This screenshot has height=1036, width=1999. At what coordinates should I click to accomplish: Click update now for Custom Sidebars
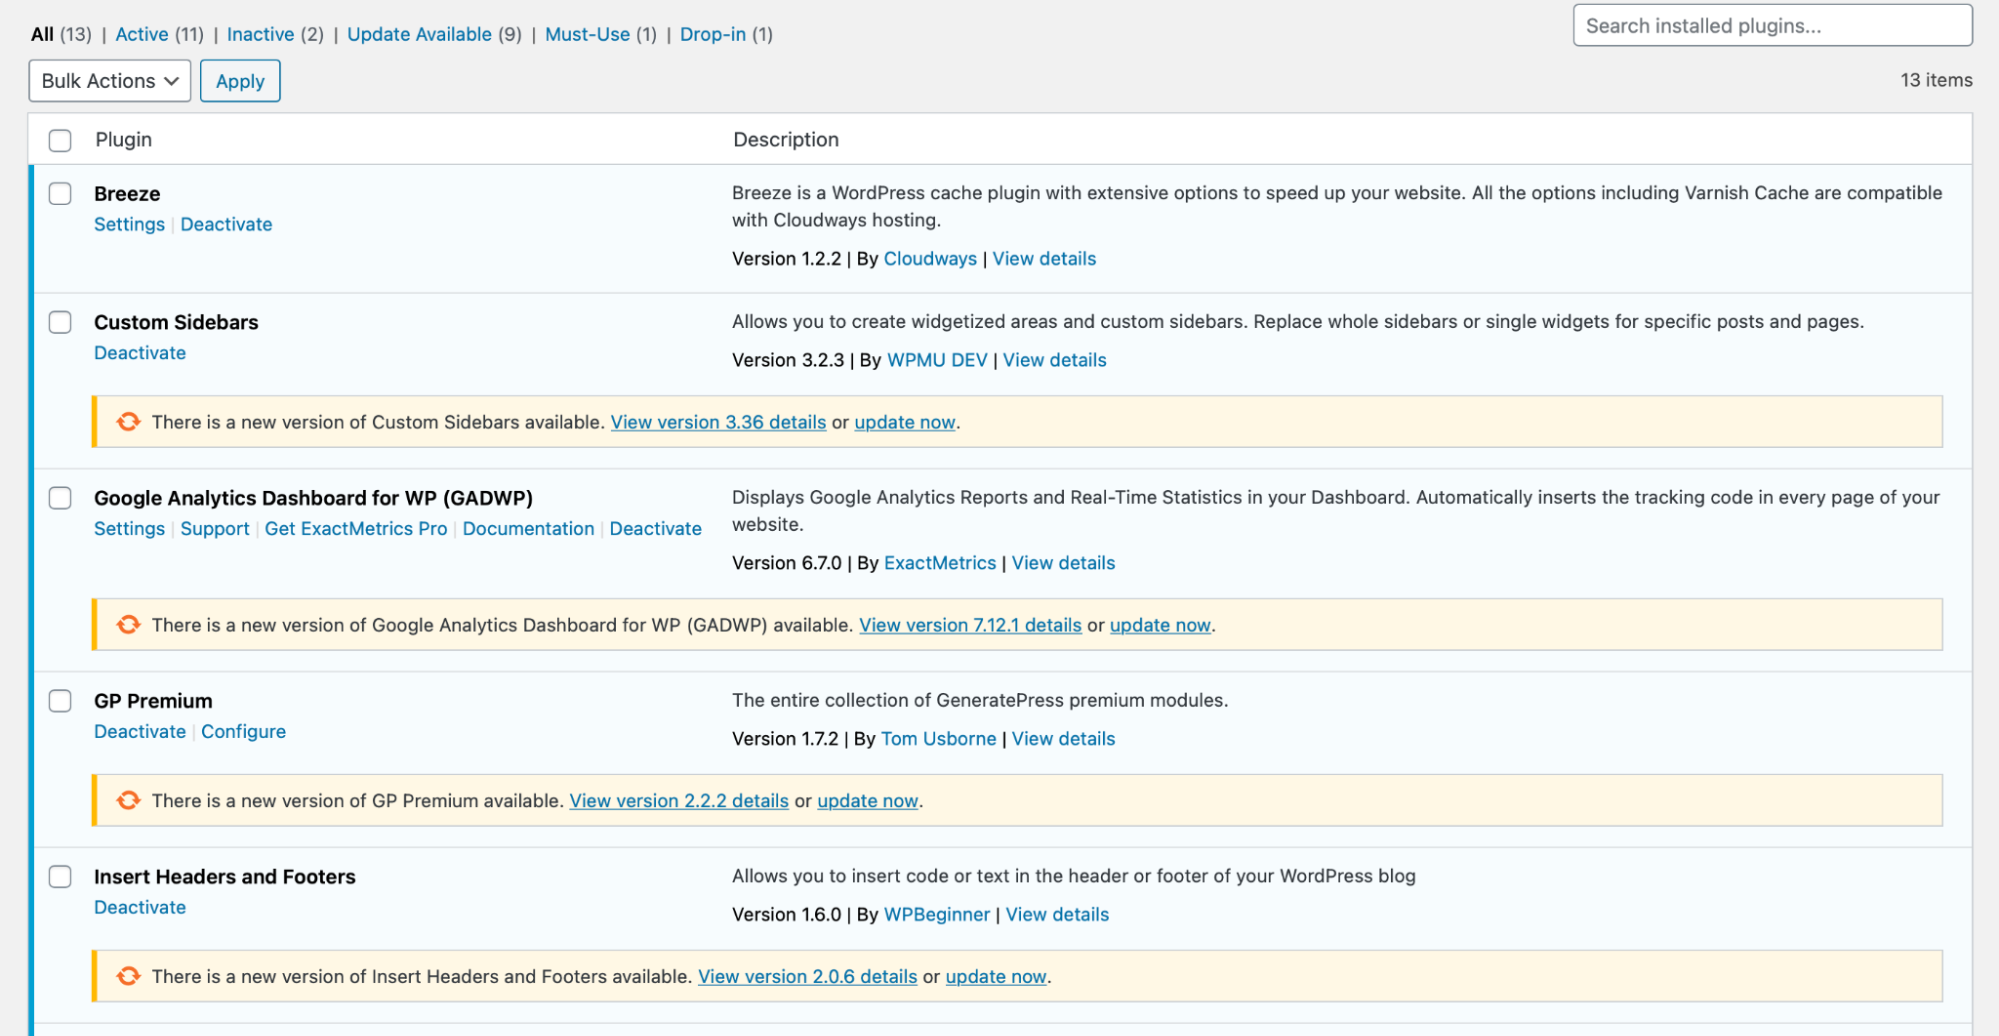coord(904,422)
